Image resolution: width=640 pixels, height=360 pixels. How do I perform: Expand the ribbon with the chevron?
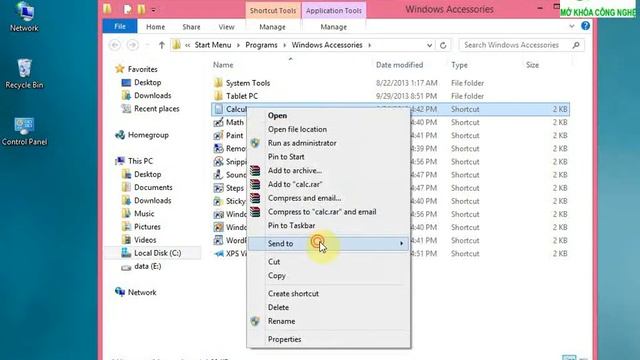(x=571, y=26)
